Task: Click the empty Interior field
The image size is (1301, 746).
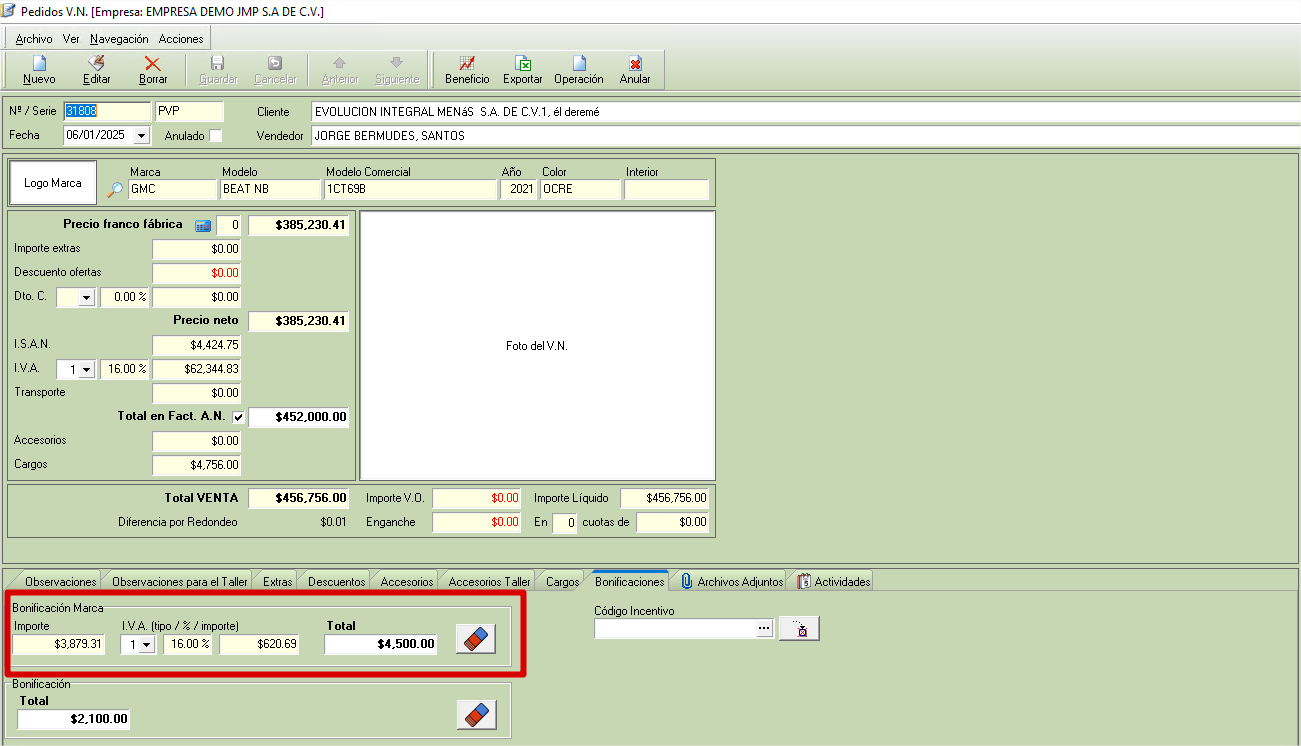Action: (x=666, y=189)
